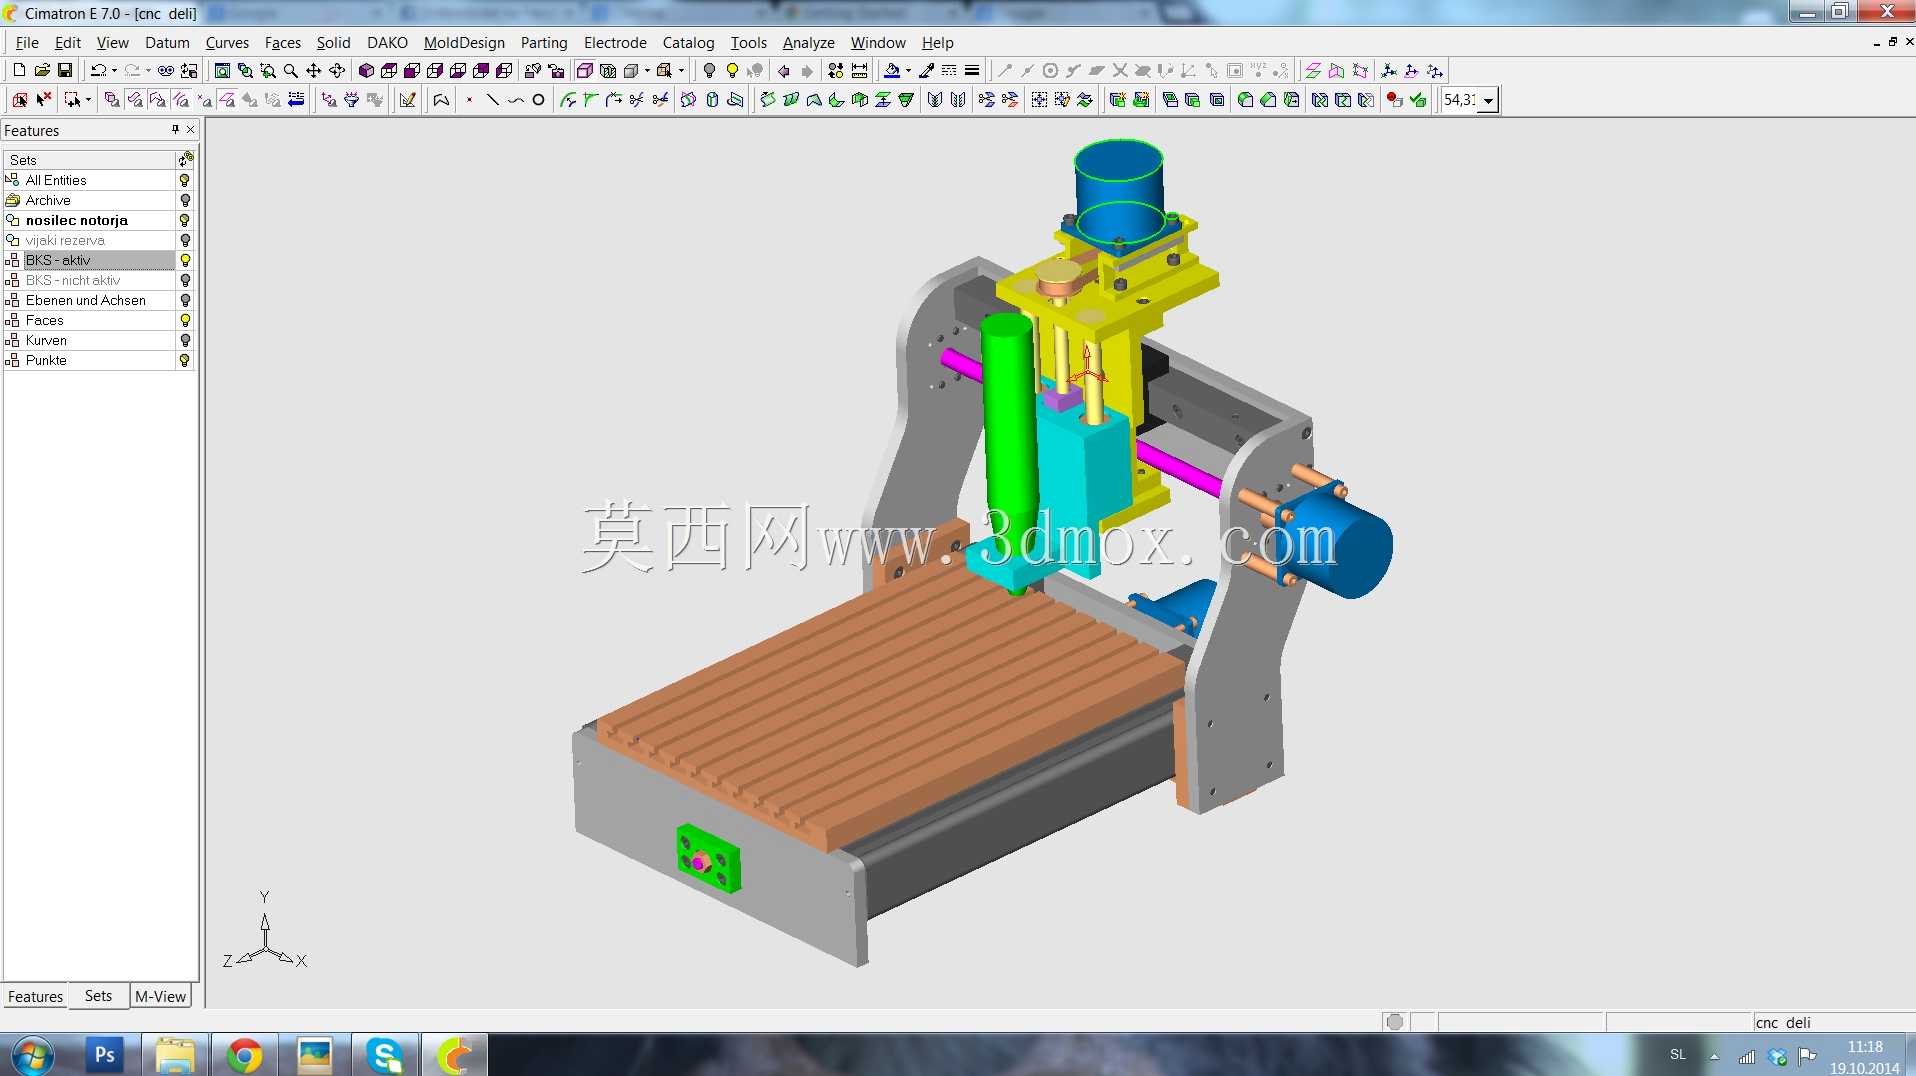The height and width of the screenshot is (1076, 1916).
Task: Click the green check validate icon
Action: [1418, 99]
